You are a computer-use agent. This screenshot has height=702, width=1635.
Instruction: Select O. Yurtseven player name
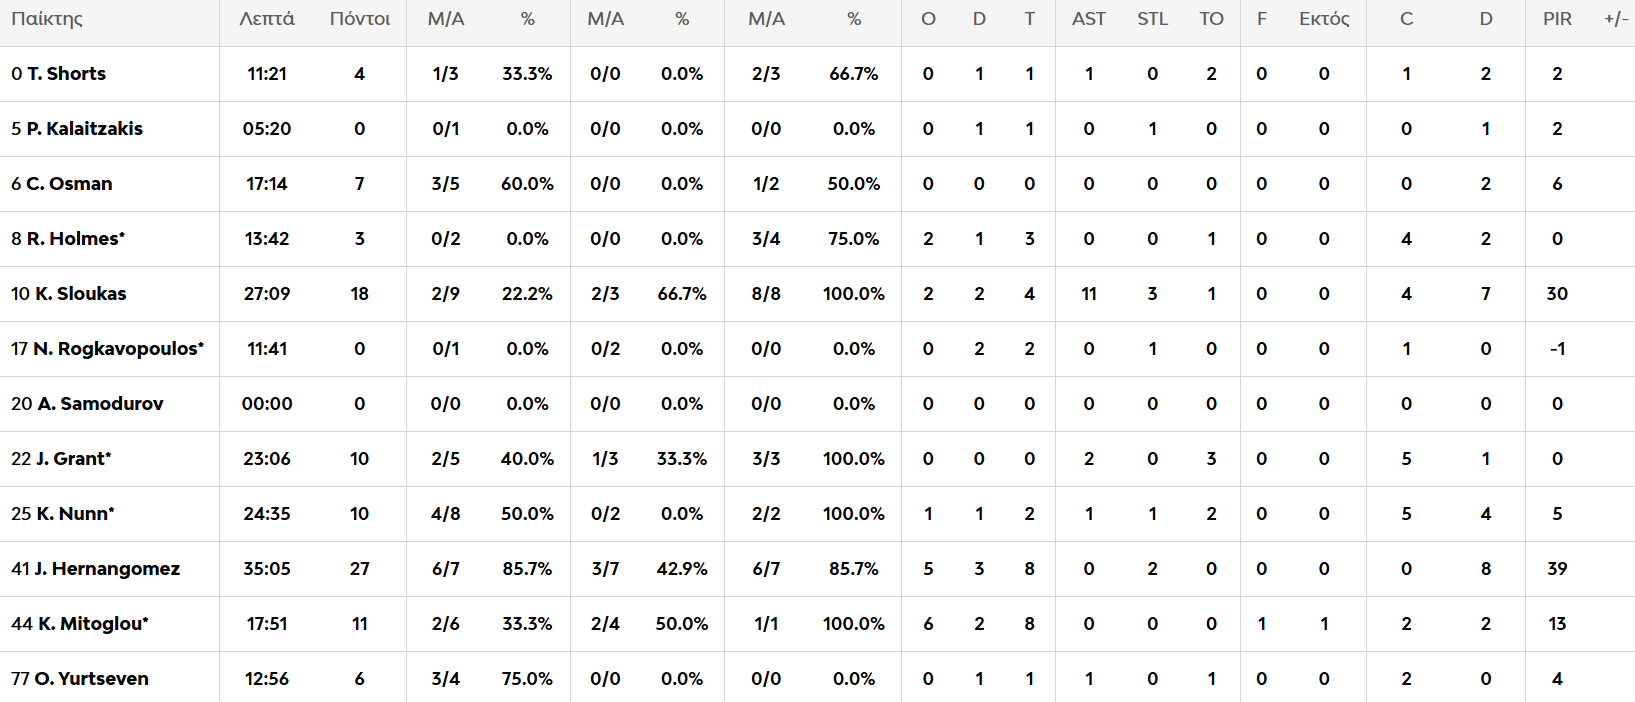(x=91, y=679)
